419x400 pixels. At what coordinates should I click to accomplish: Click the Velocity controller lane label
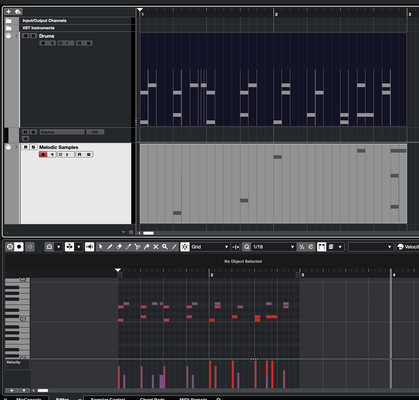point(14,362)
